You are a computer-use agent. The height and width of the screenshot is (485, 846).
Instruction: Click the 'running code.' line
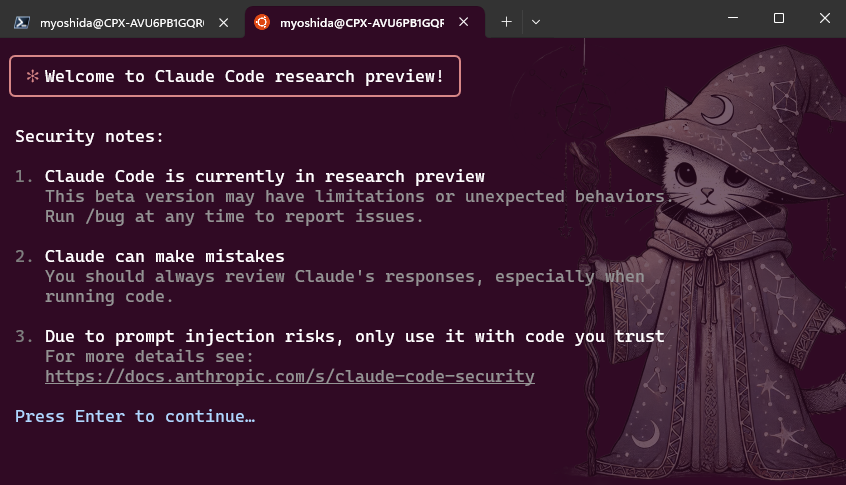109,297
